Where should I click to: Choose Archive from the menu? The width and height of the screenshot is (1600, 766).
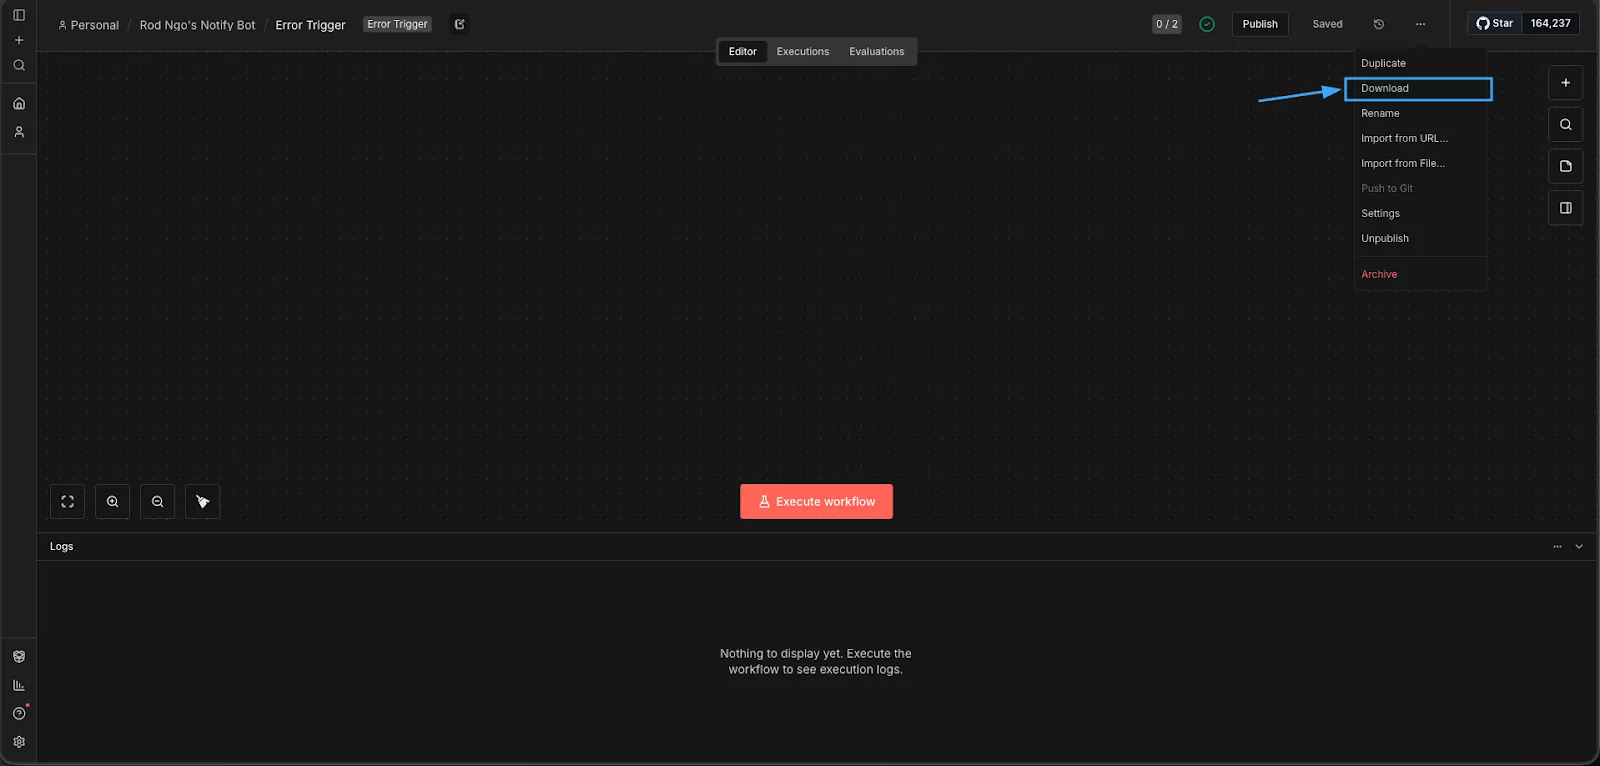pyautogui.click(x=1420, y=274)
